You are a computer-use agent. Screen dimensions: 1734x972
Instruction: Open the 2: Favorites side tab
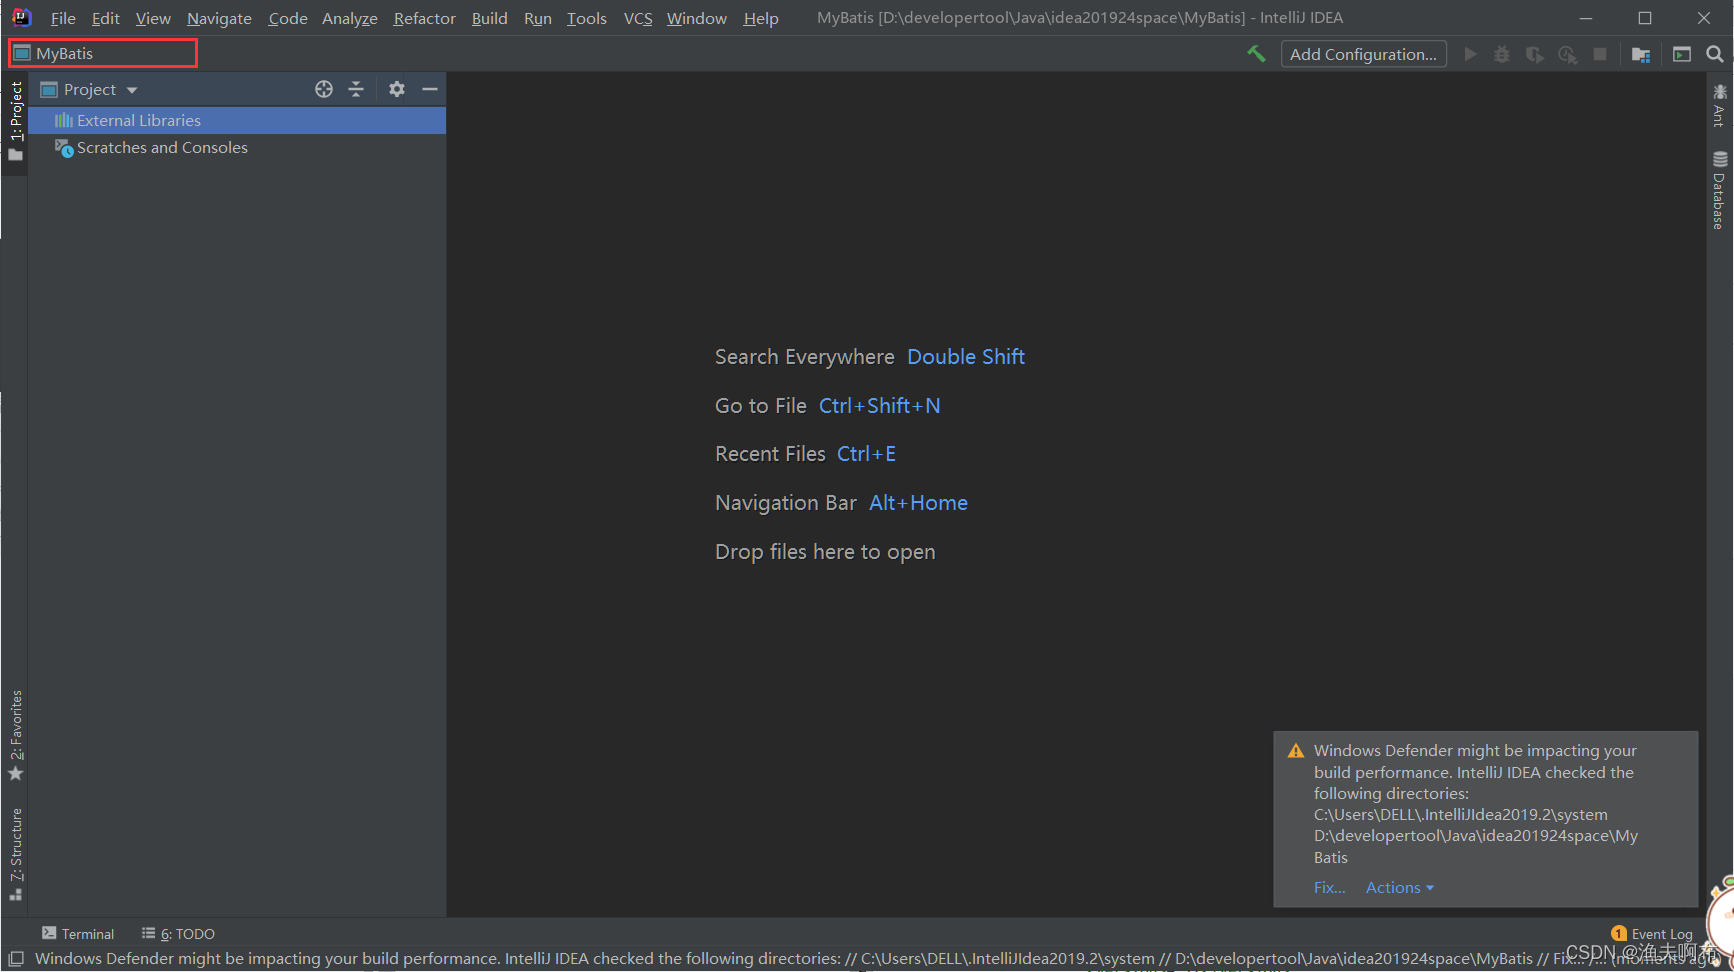tap(15, 735)
